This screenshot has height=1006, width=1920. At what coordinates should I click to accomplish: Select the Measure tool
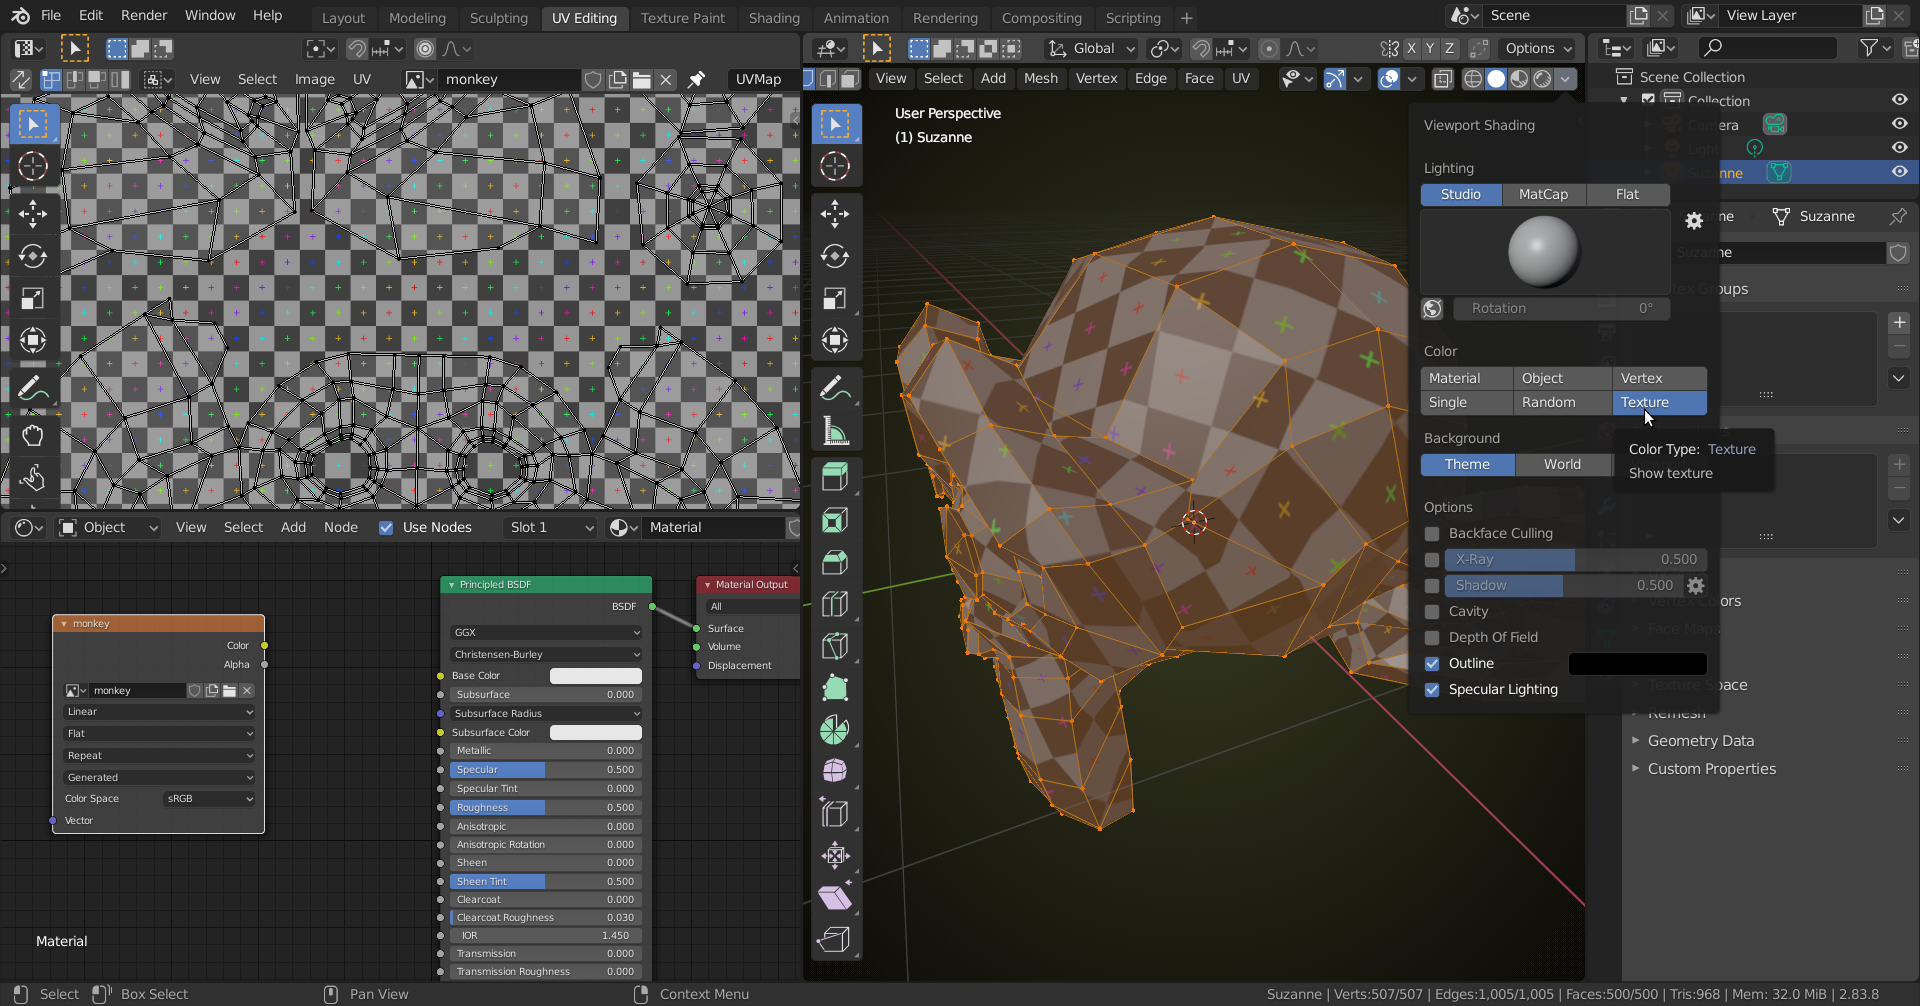coord(835,431)
